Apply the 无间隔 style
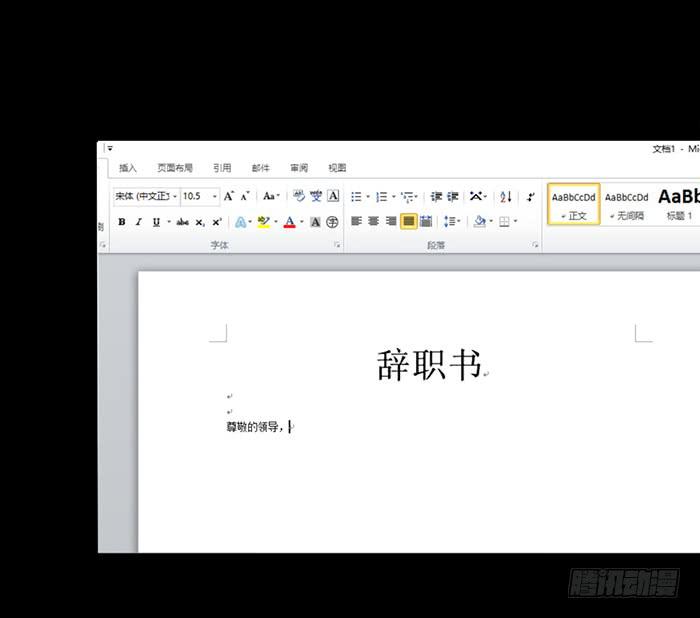Viewport: 700px width, 618px height. 627,203
